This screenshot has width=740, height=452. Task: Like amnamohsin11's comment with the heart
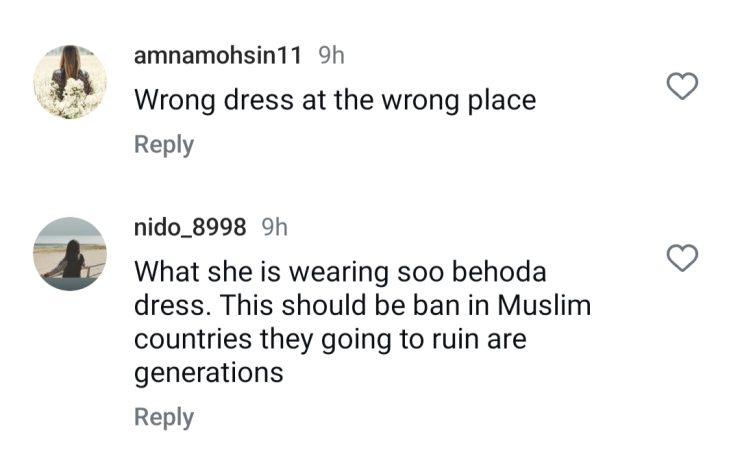(x=682, y=88)
